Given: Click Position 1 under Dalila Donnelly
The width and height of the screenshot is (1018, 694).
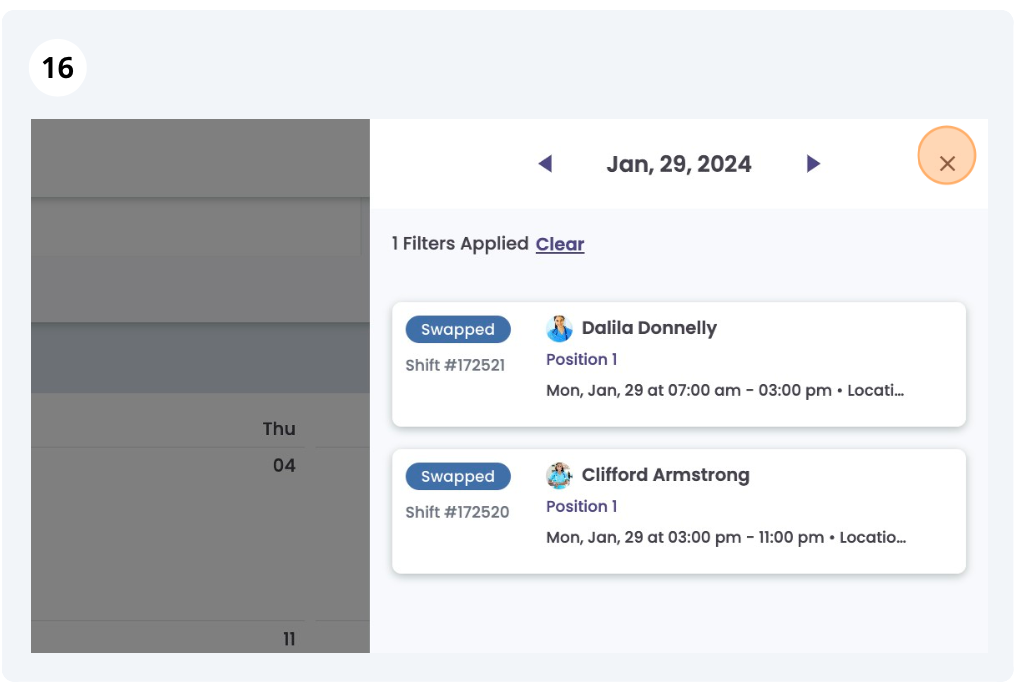Looking at the screenshot, I should [581, 359].
